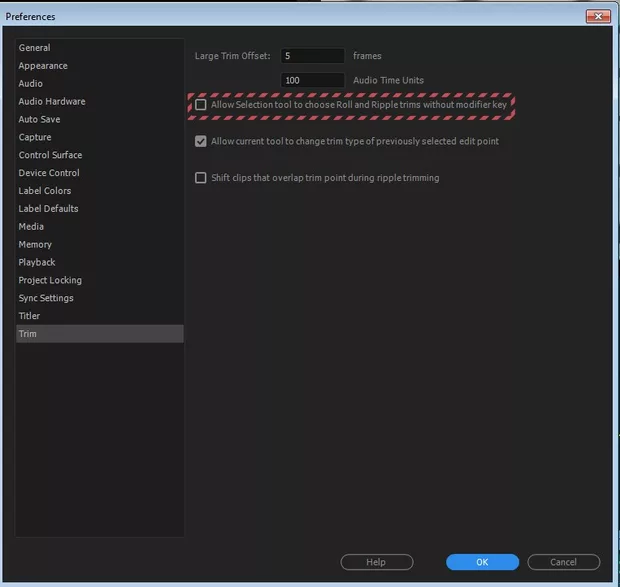Screen dimensions: 620x587
Task: Choose the Media preferences category
Action: [x=31, y=227]
